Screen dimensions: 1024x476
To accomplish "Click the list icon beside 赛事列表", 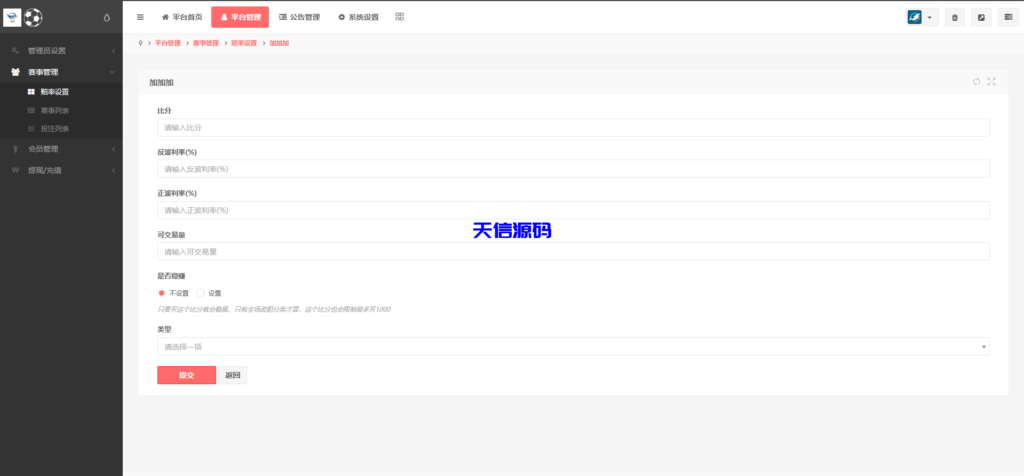I will (31, 110).
